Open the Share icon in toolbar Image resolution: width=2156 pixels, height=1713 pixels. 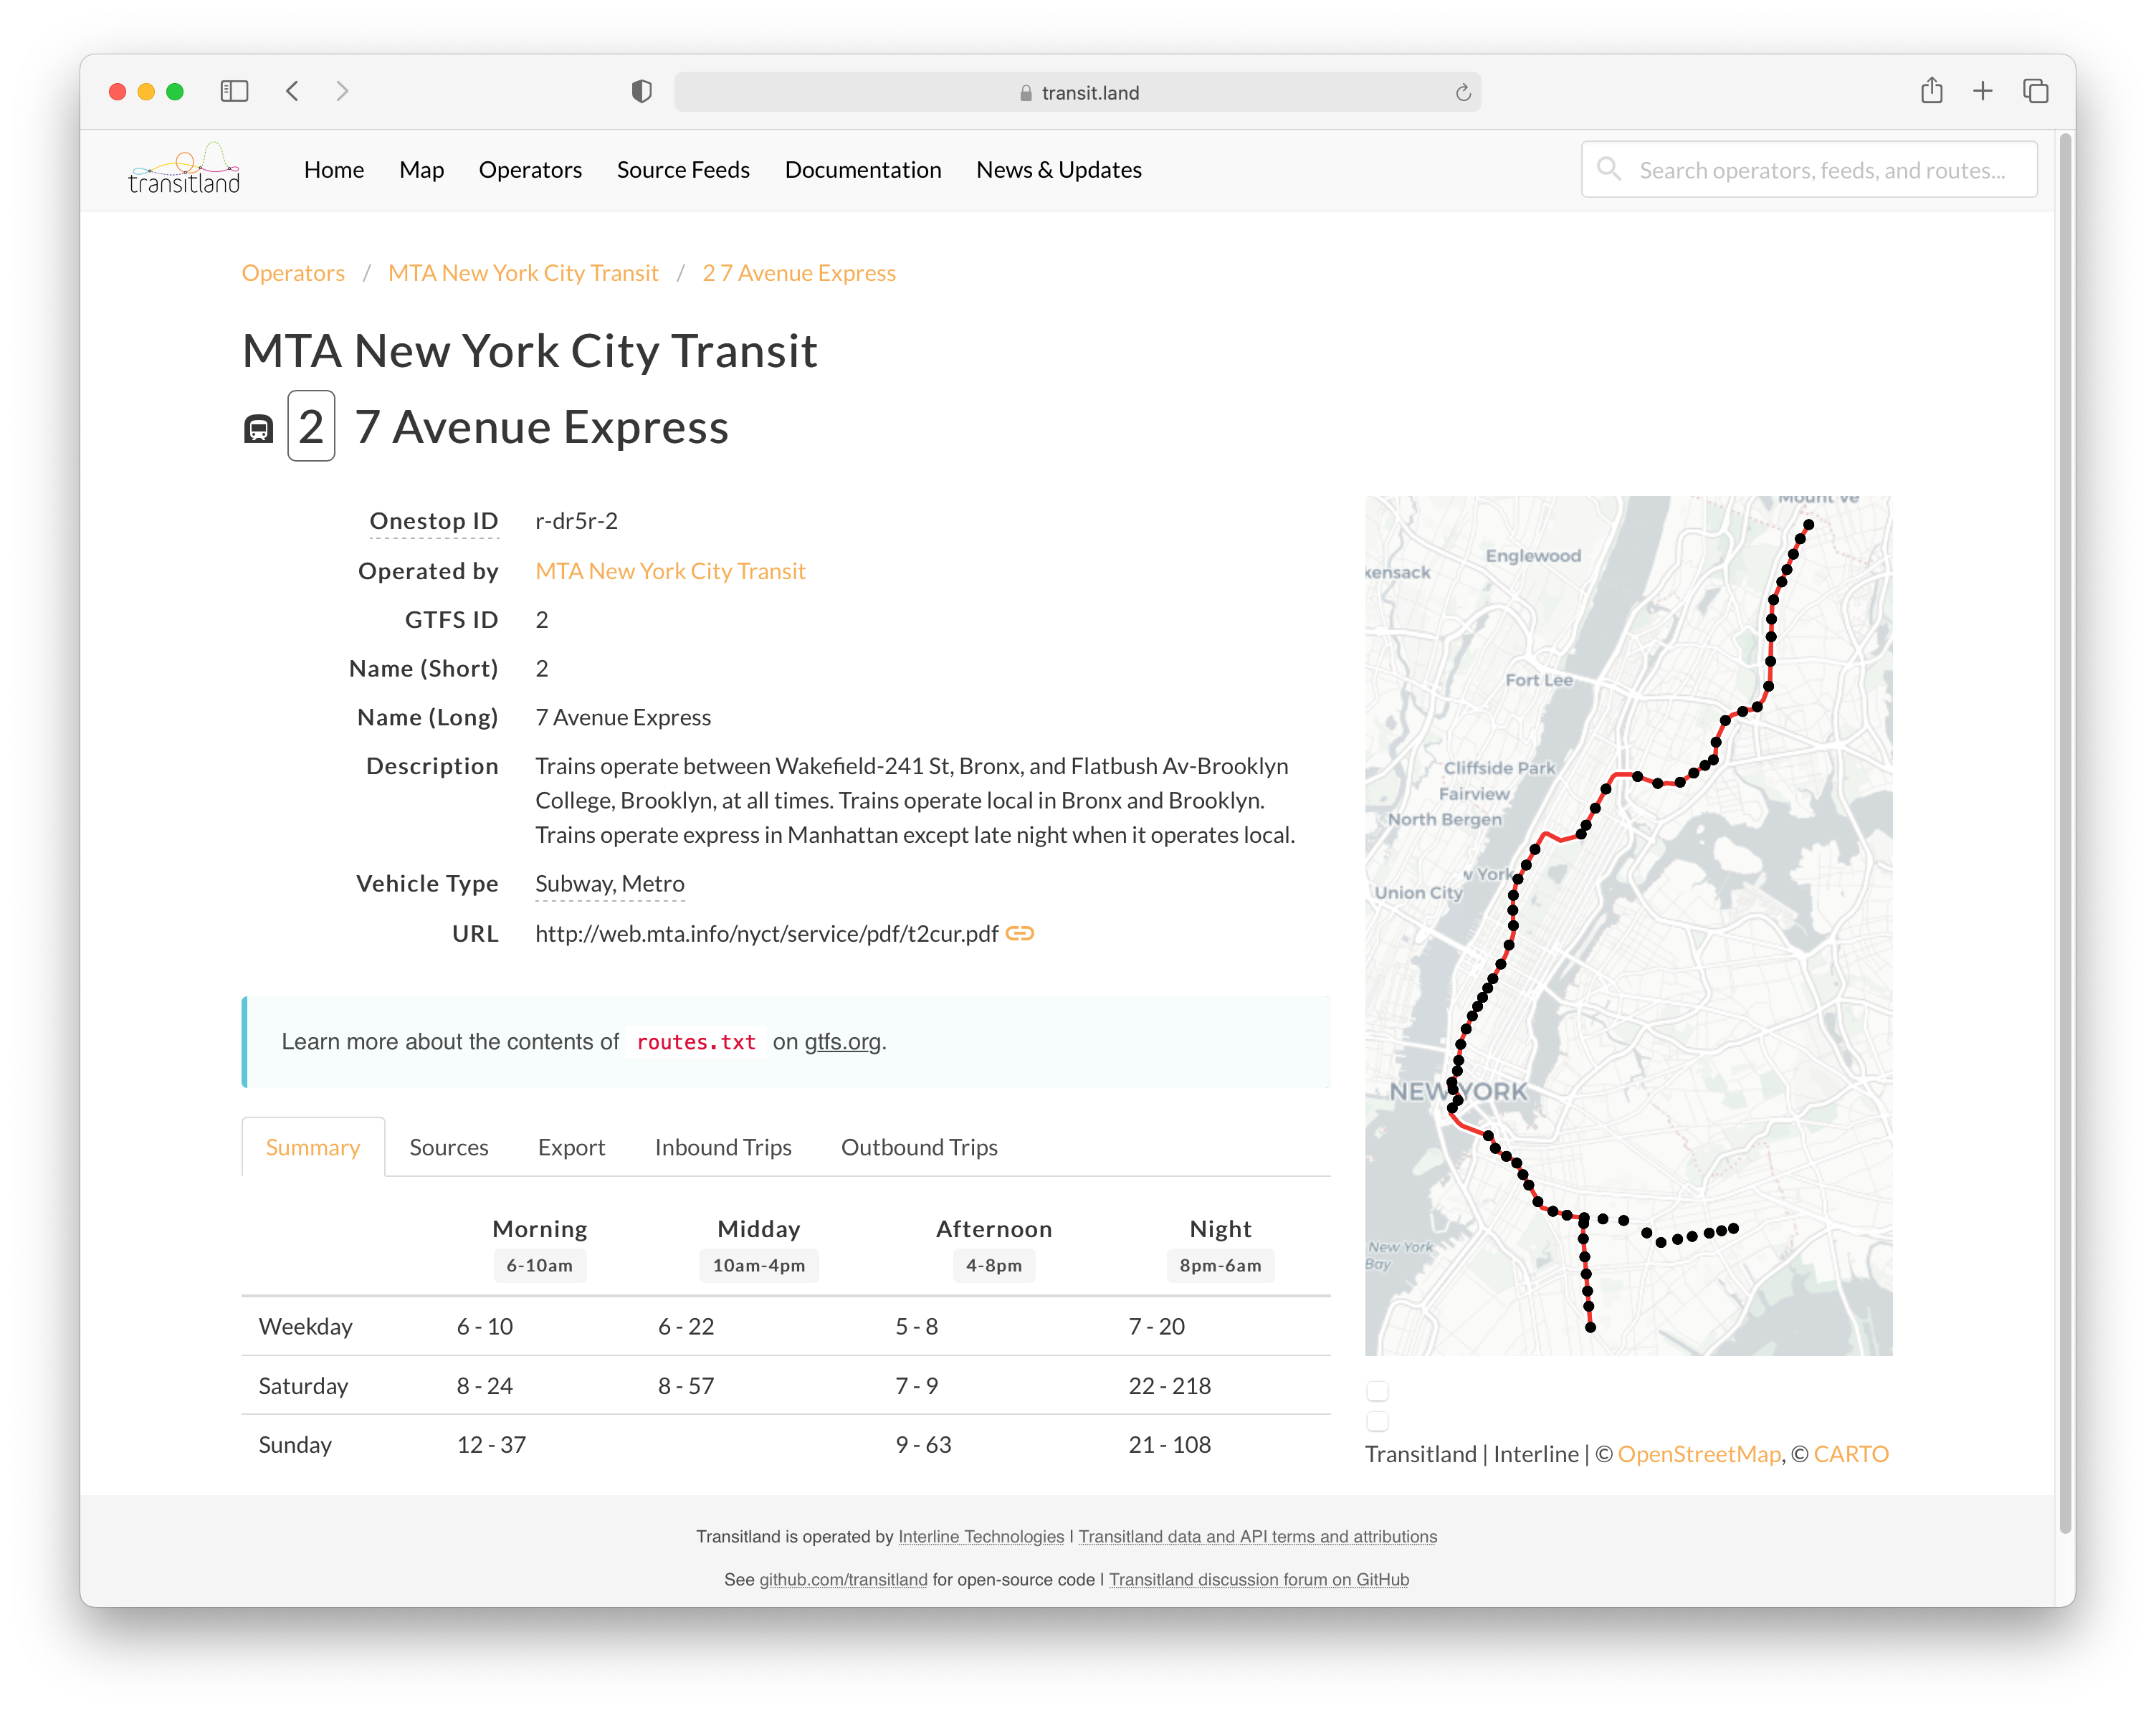click(x=1931, y=92)
